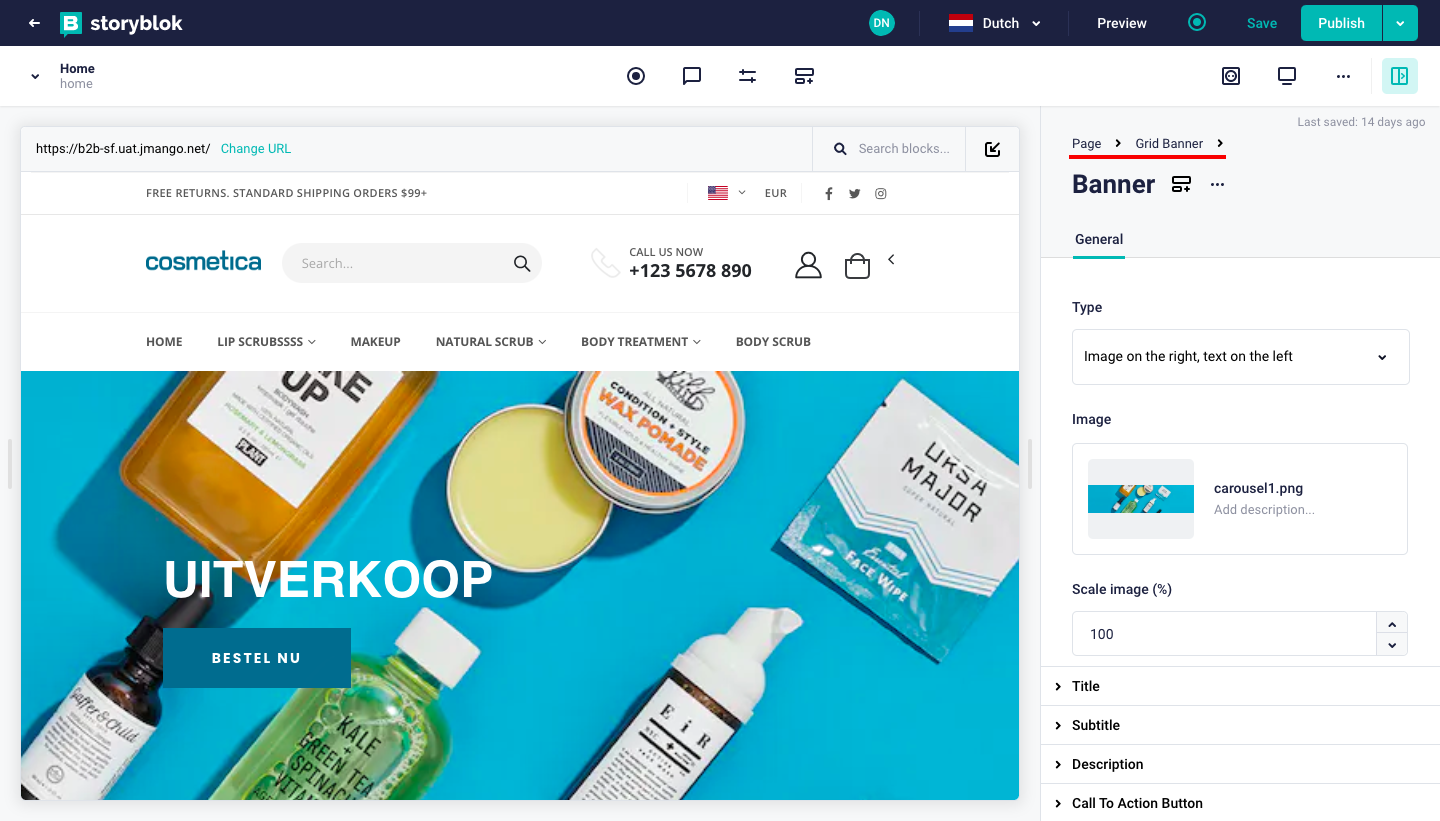Increase the Scale image value with up arrow
1440x821 pixels.
(x=1392, y=623)
